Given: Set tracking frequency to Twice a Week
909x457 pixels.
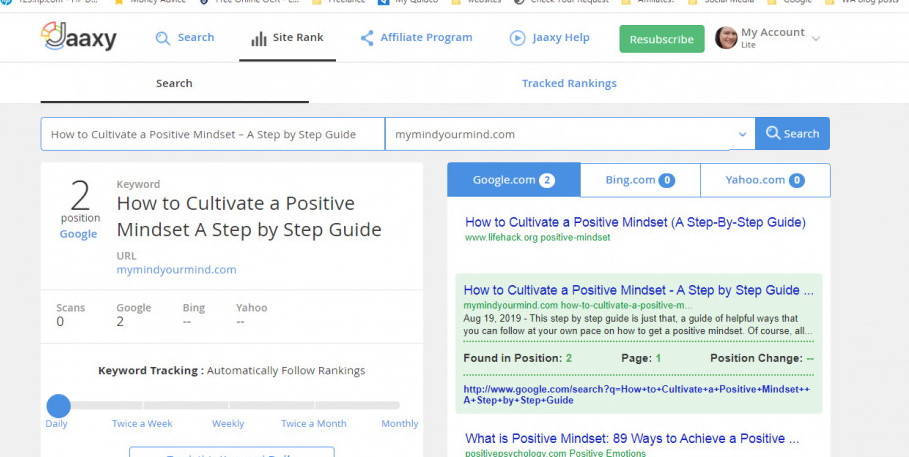Looking at the screenshot, I should 142,423.
